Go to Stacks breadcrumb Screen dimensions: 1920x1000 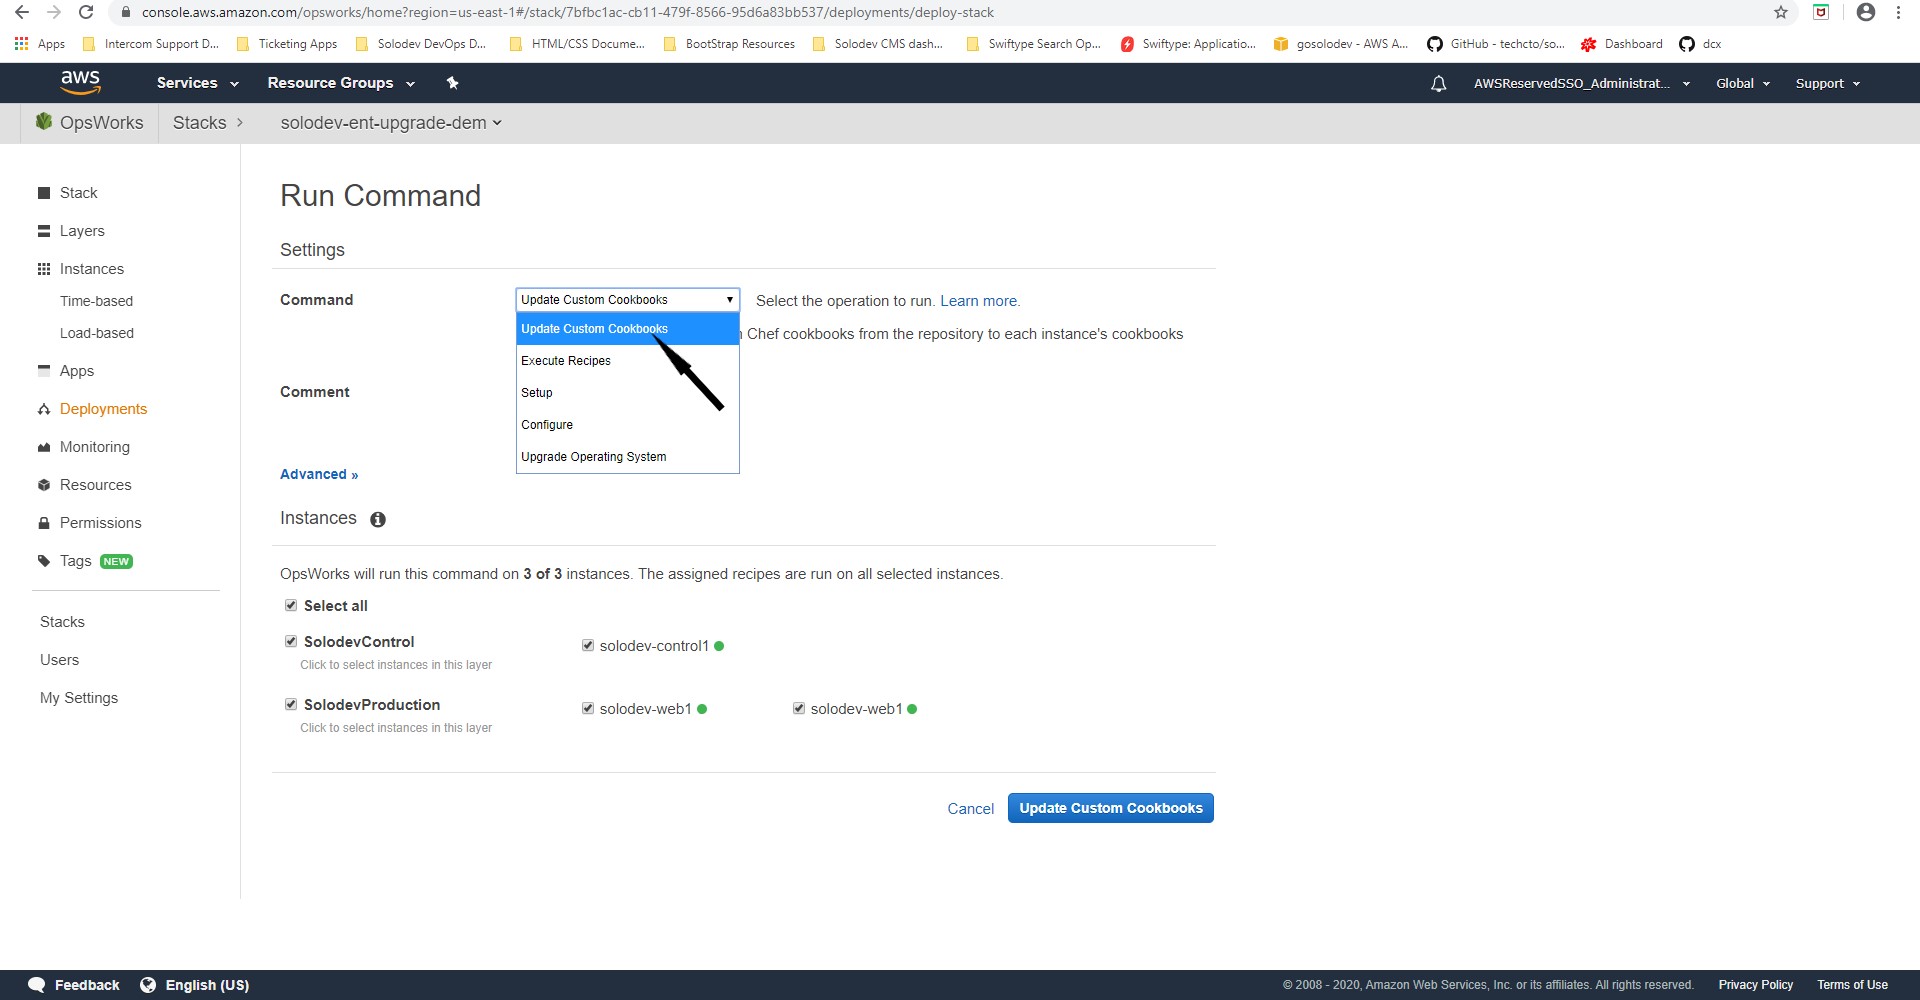click(200, 123)
